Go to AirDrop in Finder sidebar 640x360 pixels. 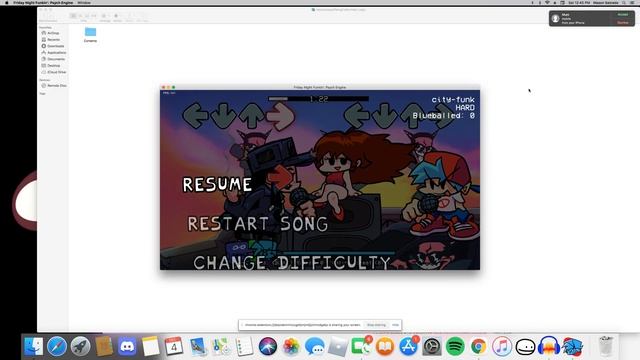pos(53,33)
